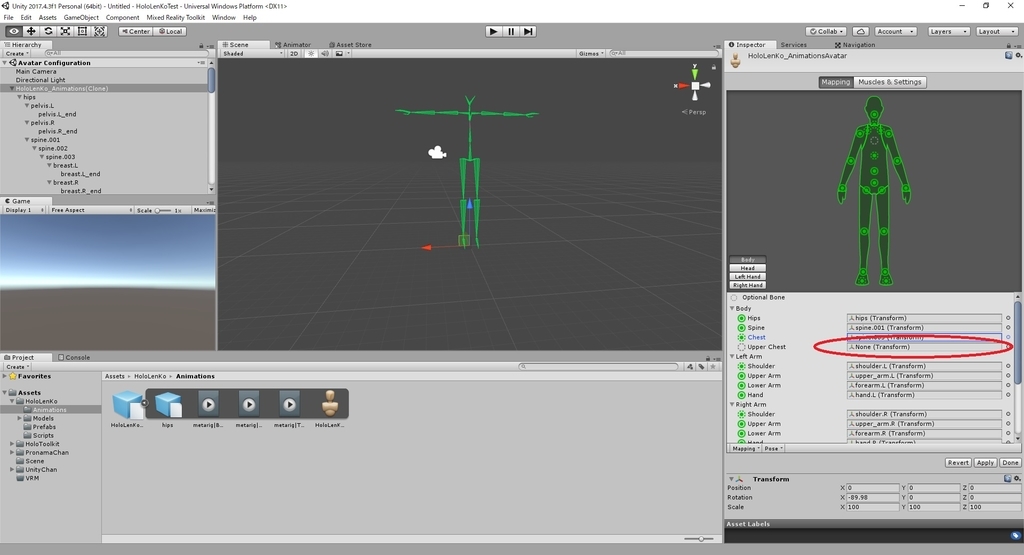Select the Body view button in avatar
Image resolution: width=1024 pixels, height=555 pixels.
(x=747, y=259)
